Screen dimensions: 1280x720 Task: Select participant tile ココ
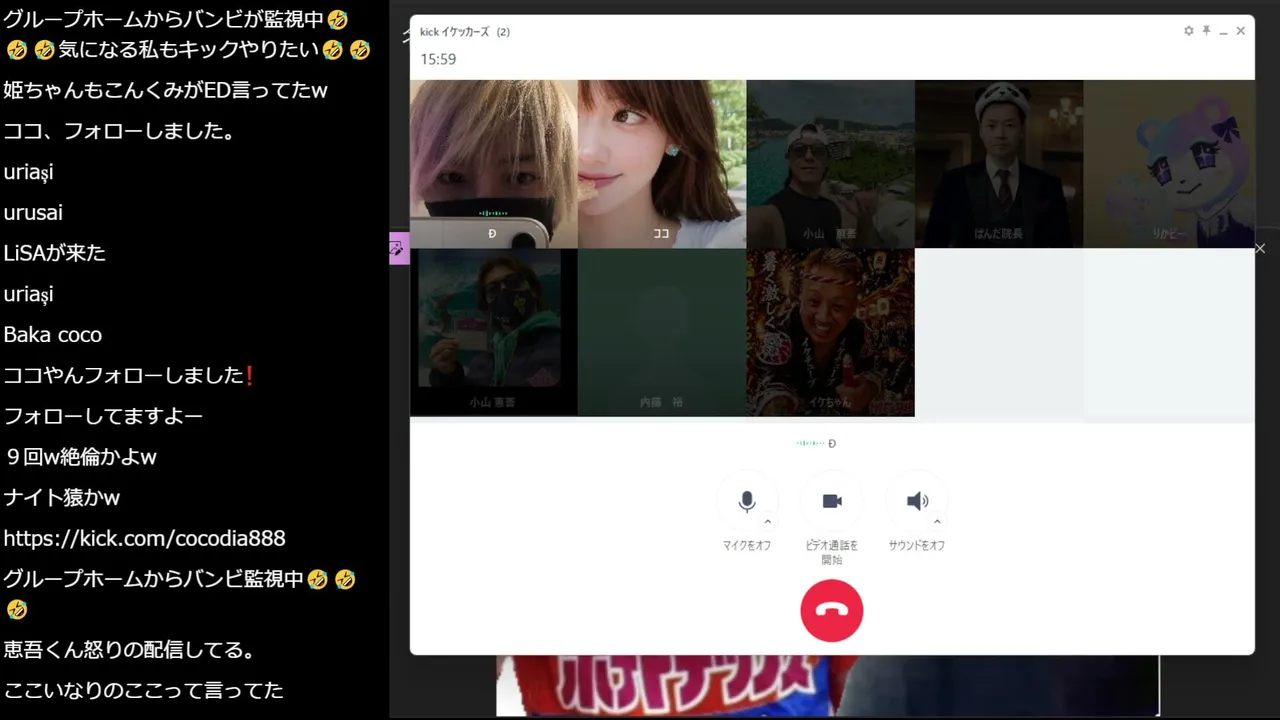point(662,164)
